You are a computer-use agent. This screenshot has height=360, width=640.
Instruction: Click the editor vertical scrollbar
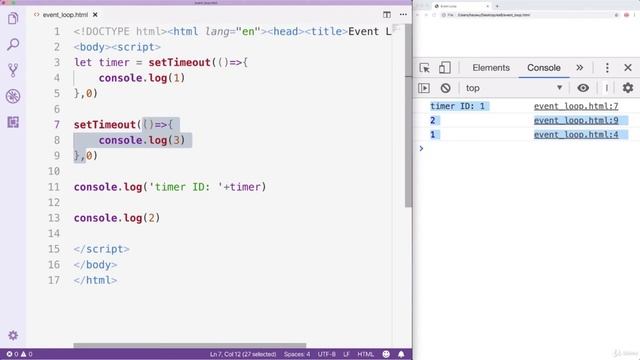click(409, 116)
